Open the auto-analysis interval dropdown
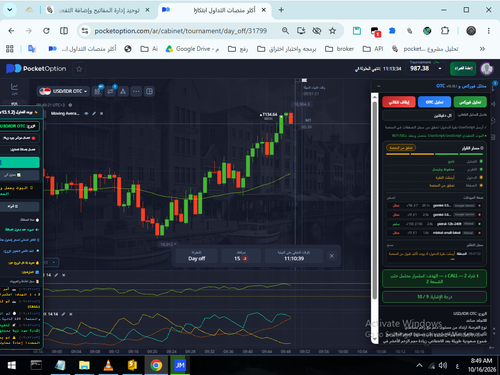 click(x=418, y=115)
